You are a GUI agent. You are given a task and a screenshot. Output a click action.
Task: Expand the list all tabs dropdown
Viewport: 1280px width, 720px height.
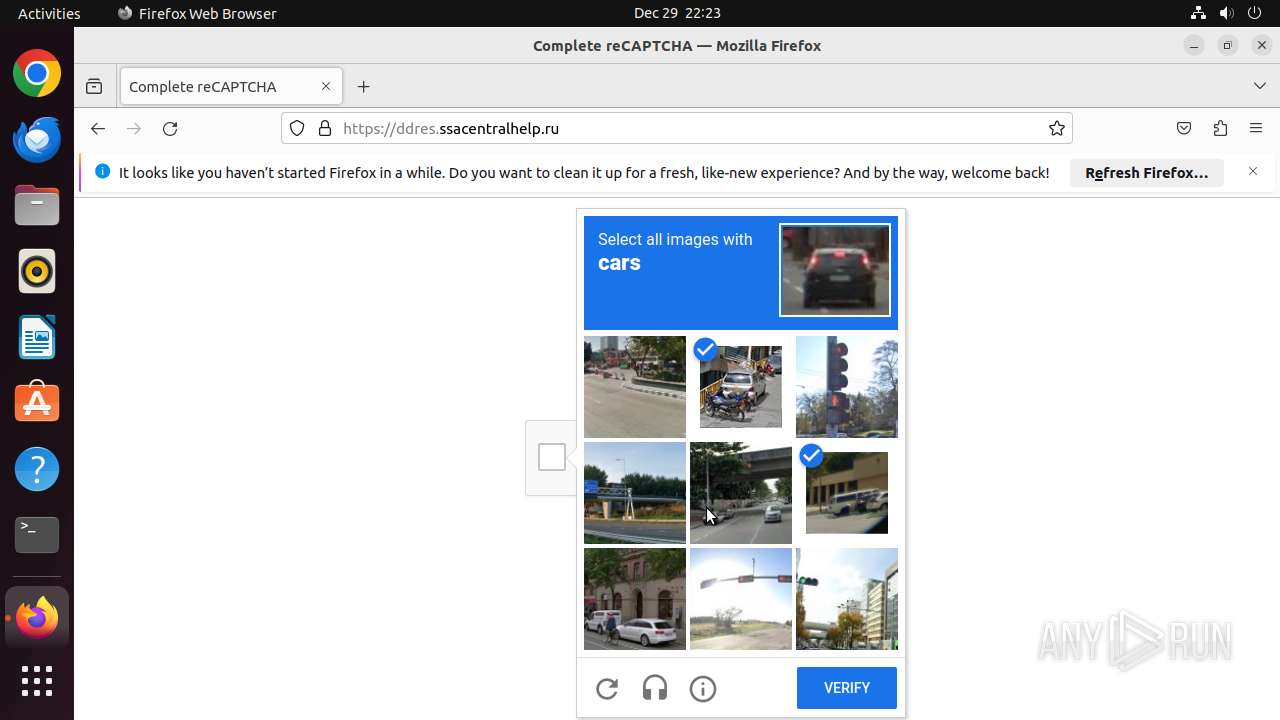(1260, 87)
